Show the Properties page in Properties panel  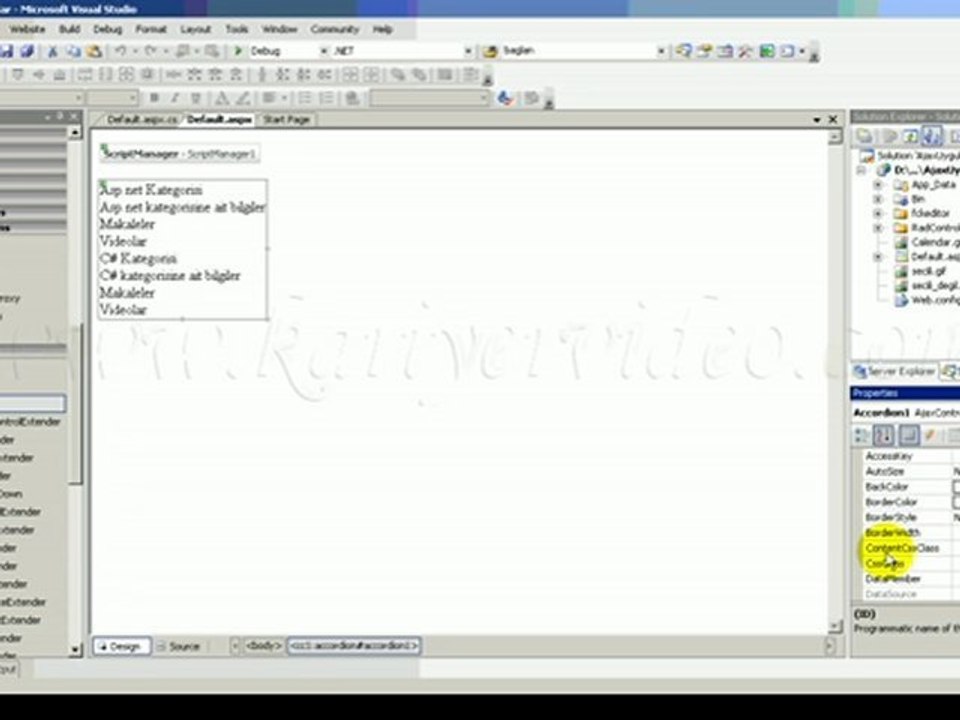click(x=909, y=436)
